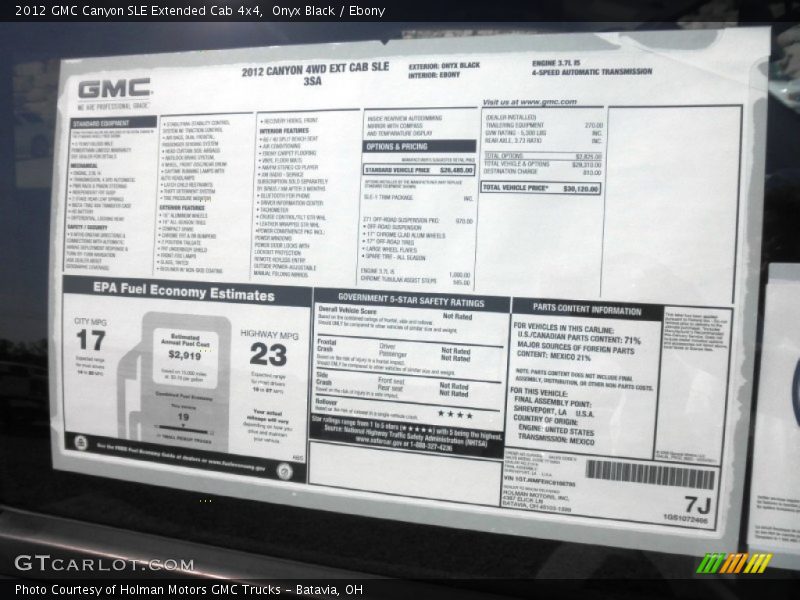Click the 'STANDARD VEHICLE PRICE' box
The height and width of the screenshot is (600, 800).
pyautogui.click(x=419, y=170)
